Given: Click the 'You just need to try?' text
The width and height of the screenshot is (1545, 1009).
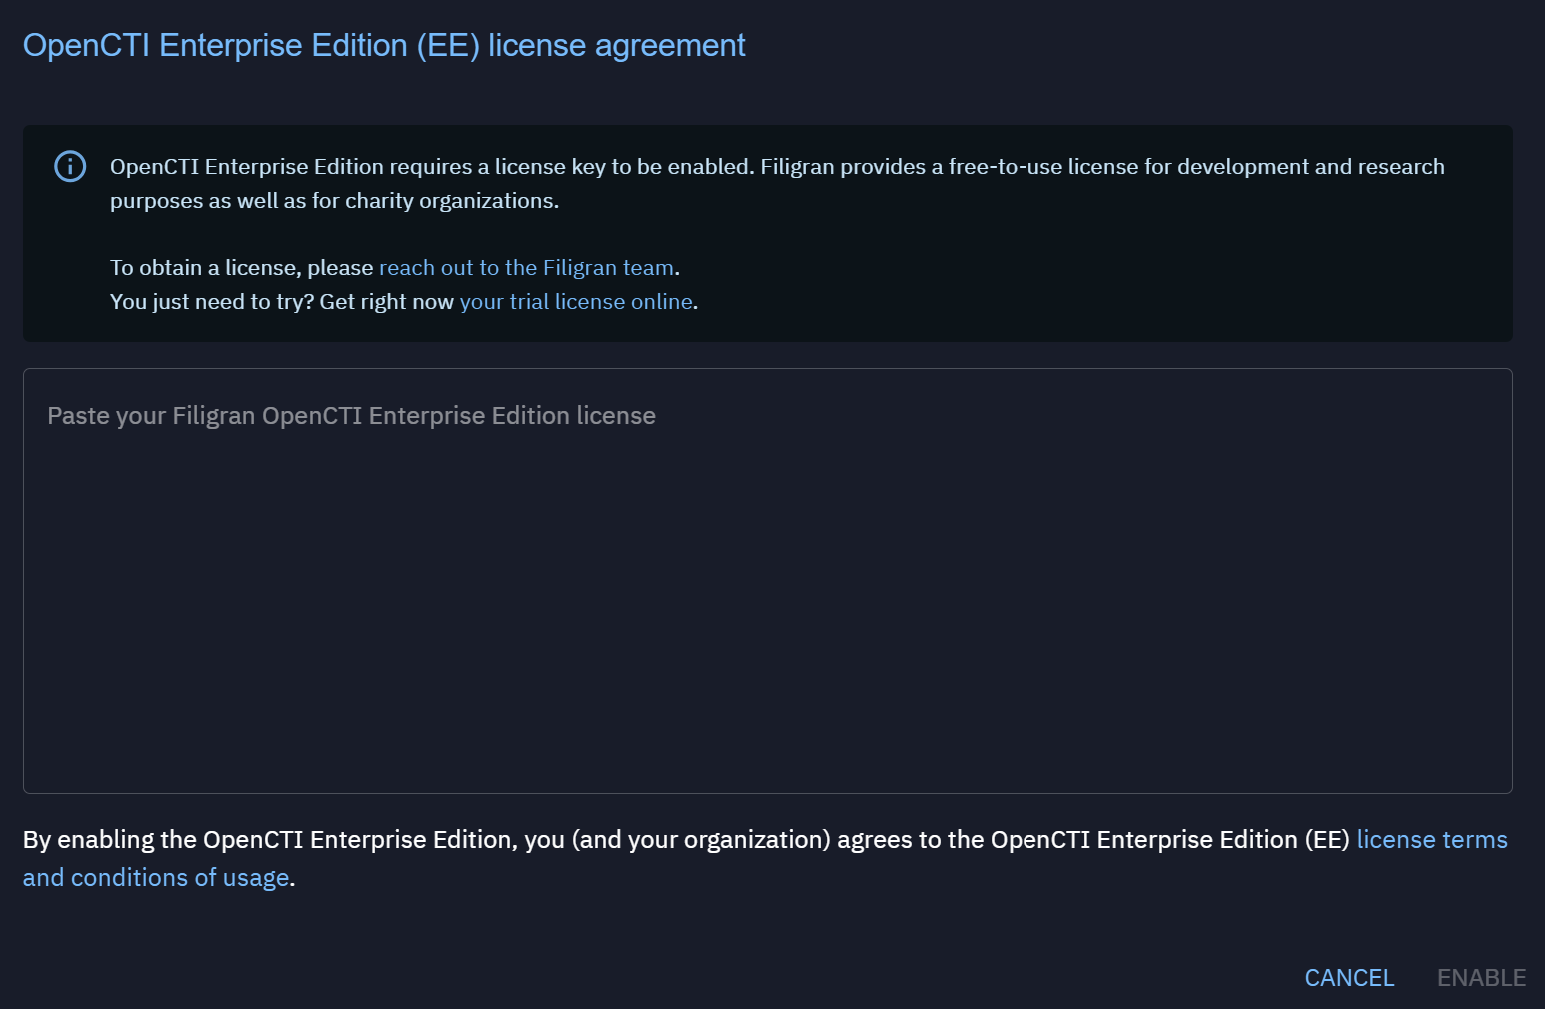Looking at the screenshot, I should [212, 302].
